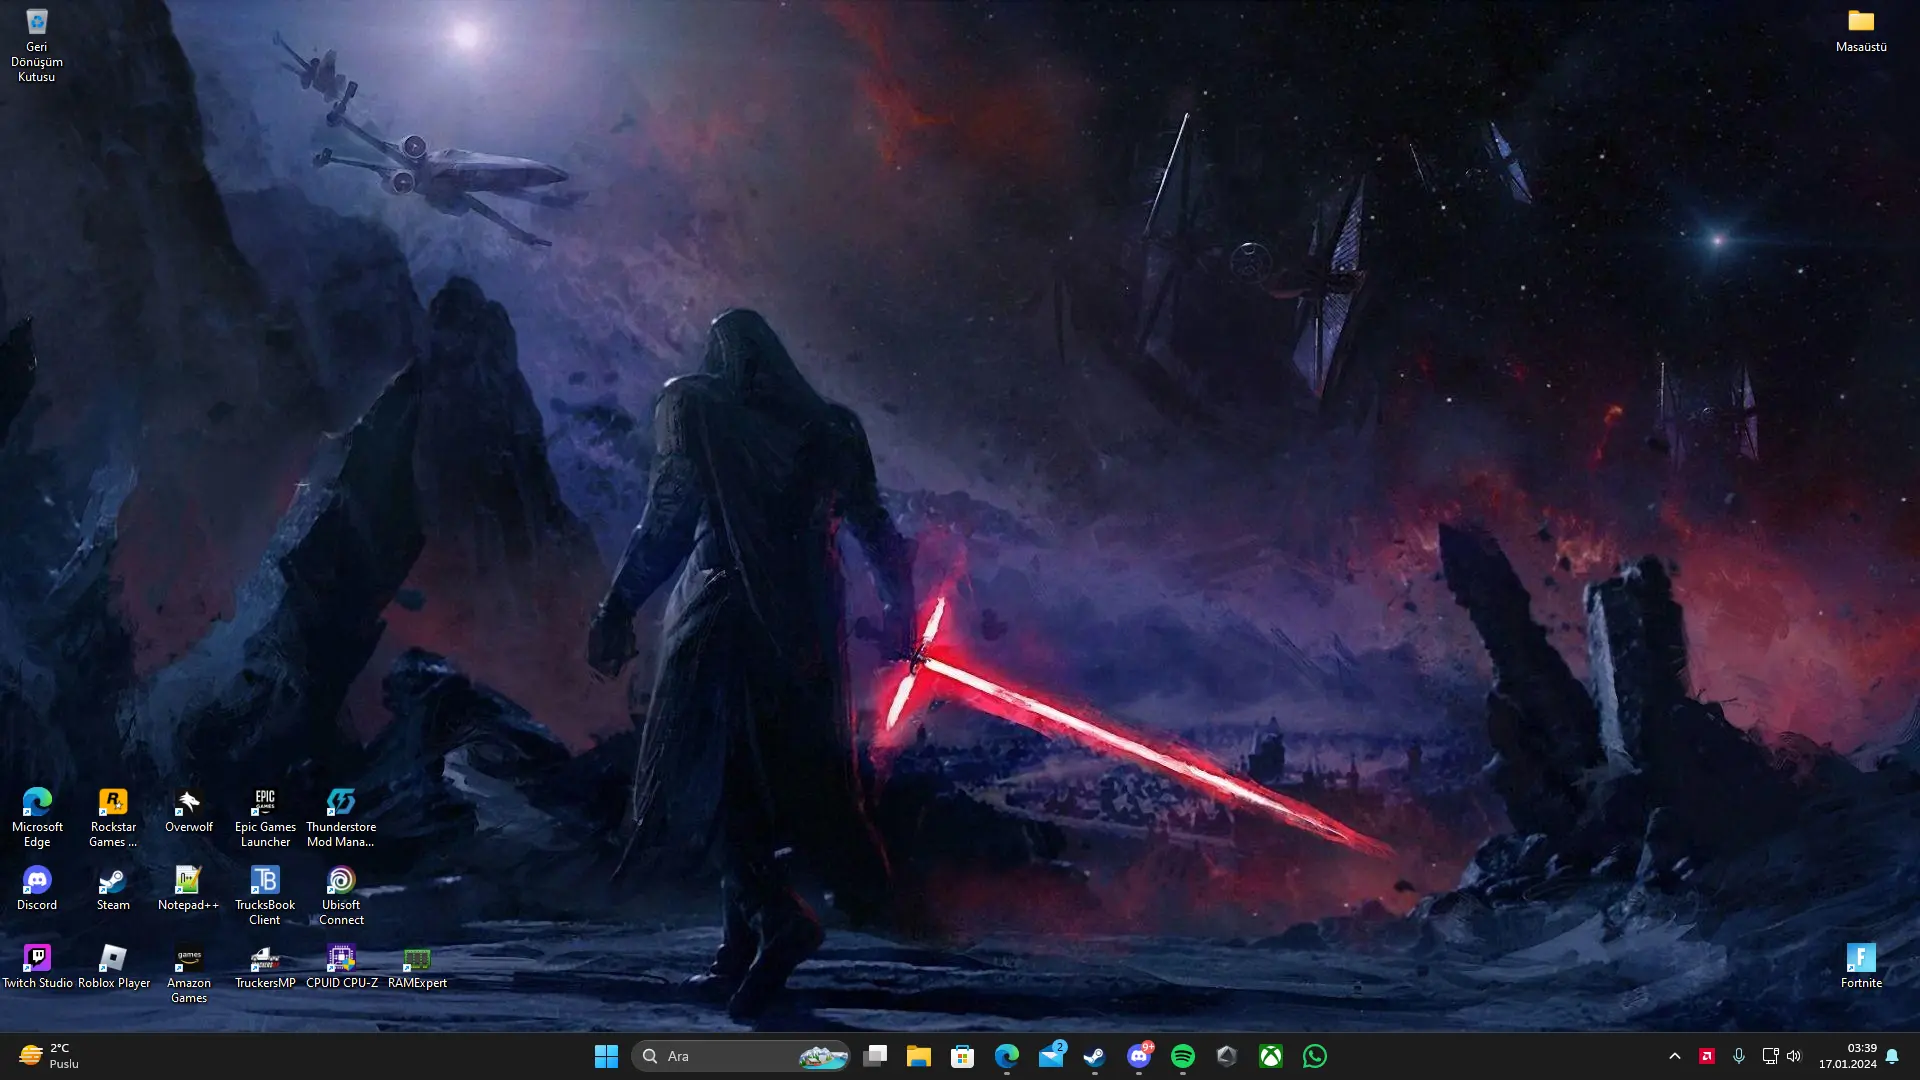This screenshot has width=1920, height=1080.
Task: Launch the Xbox app from the taskbar
Action: pos(1271,1056)
